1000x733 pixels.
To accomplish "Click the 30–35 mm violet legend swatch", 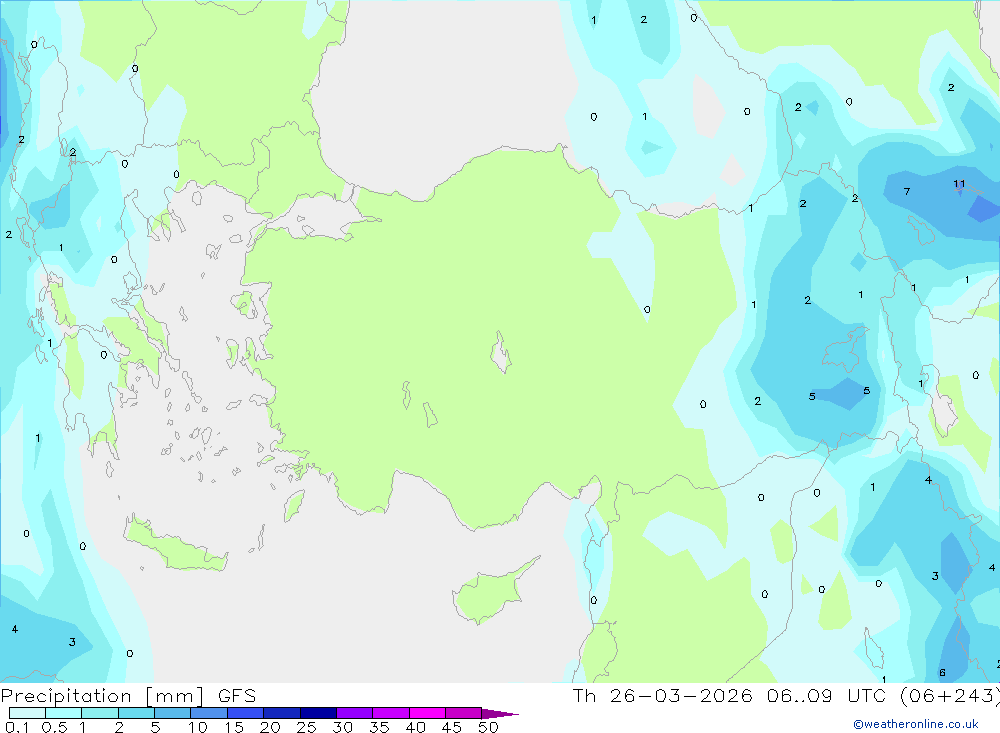I will pyautogui.click(x=355, y=713).
